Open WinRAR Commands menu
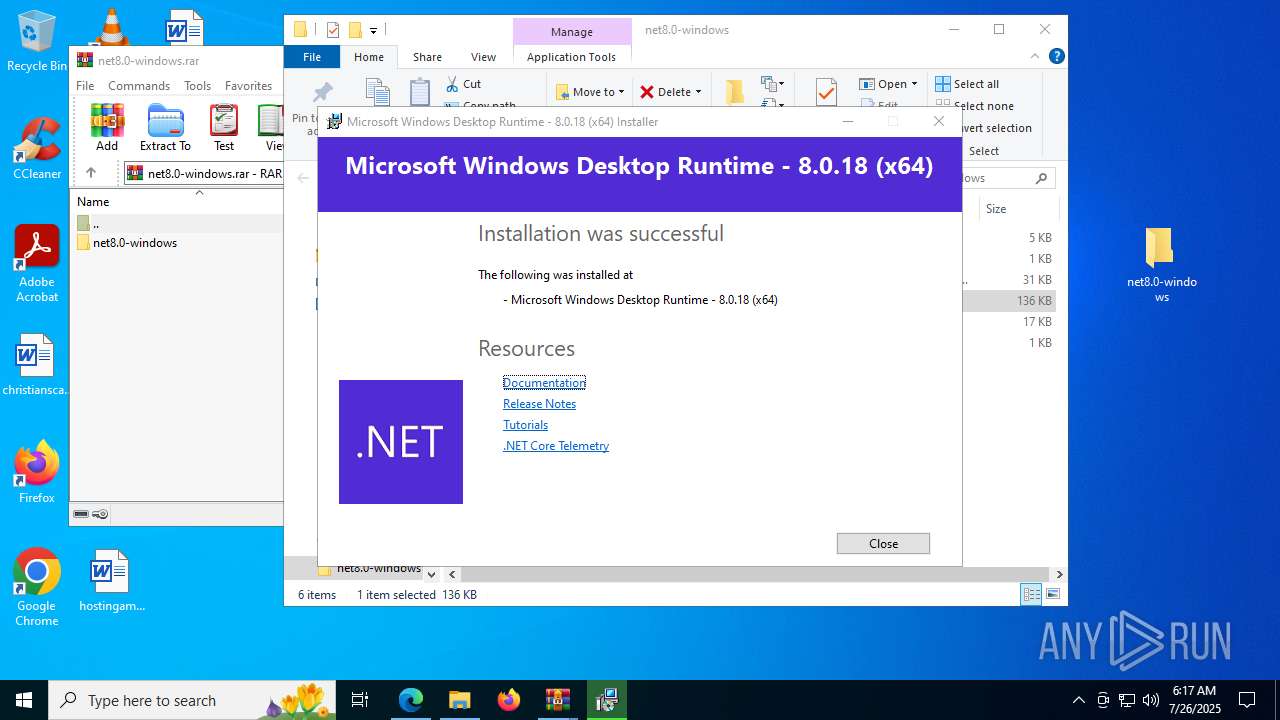This screenshot has height=720, width=1280. (x=139, y=86)
